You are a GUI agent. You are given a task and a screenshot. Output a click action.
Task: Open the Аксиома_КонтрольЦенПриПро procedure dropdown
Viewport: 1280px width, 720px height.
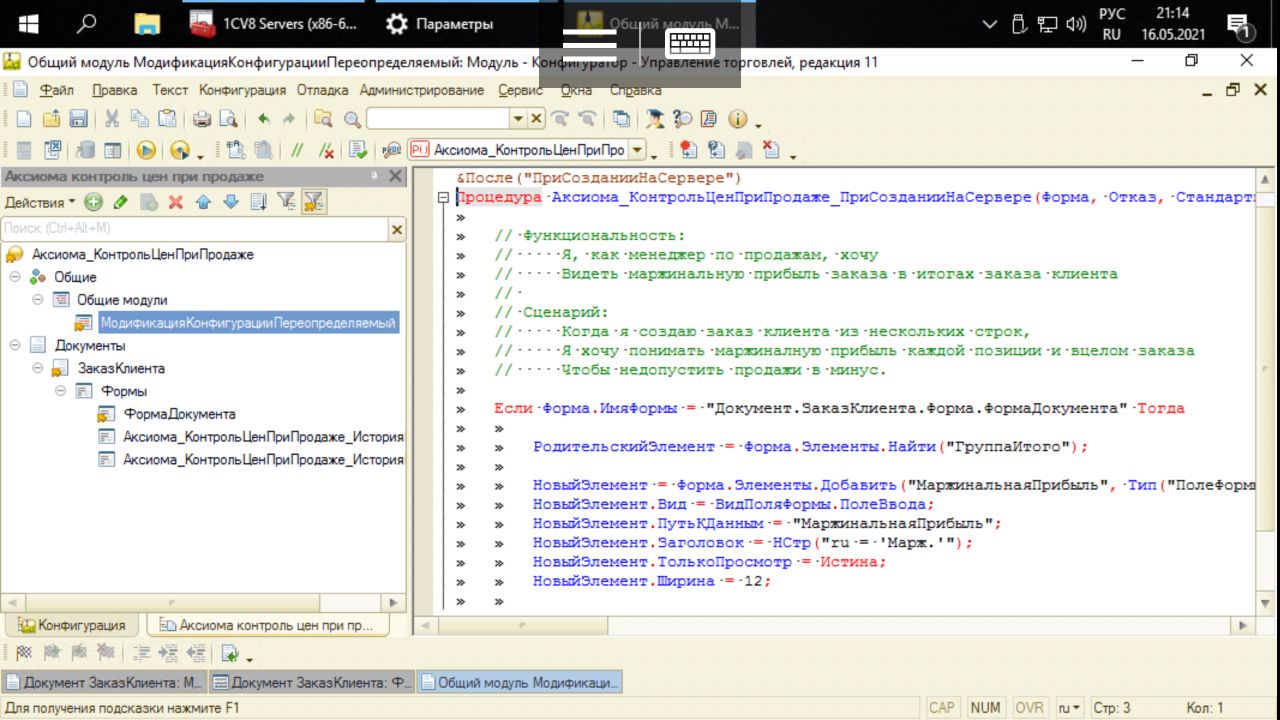click(637, 150)
